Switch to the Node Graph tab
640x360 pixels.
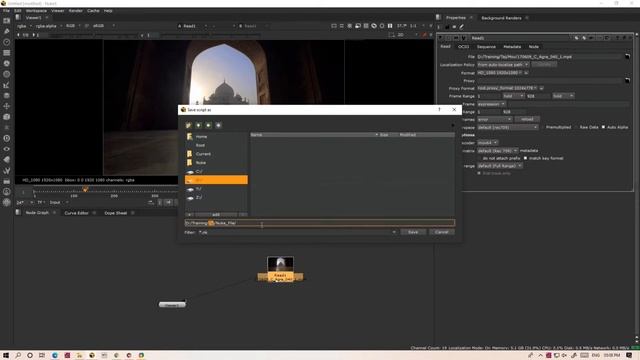(37, 213)
